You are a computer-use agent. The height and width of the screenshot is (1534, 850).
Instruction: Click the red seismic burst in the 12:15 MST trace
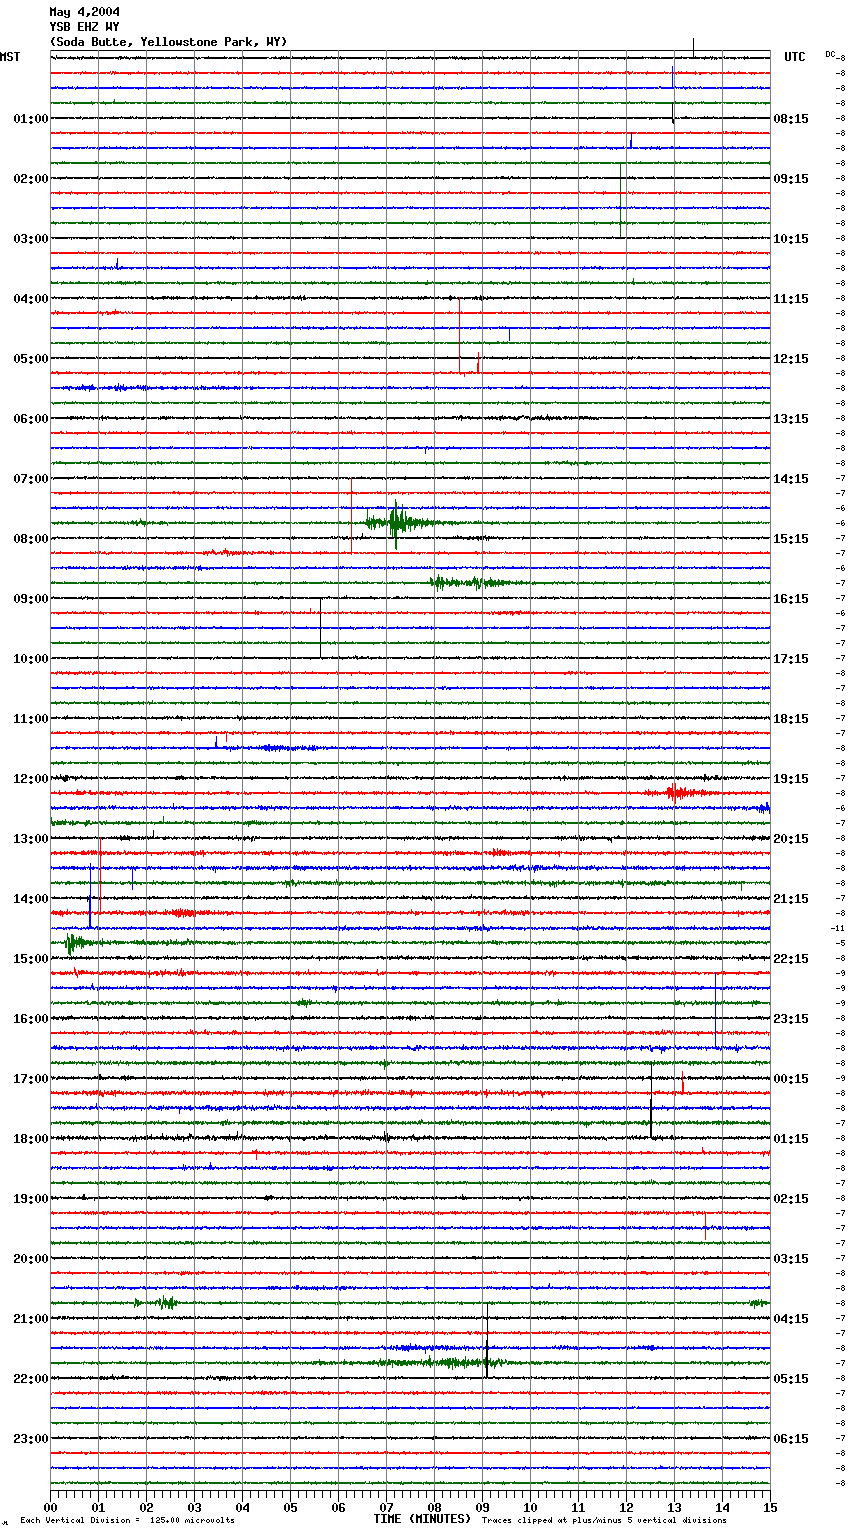(680, 793)
